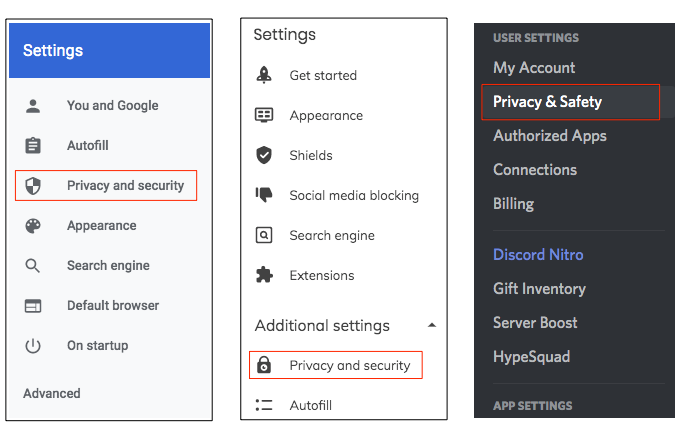Open Autofill under Additional settings

[x=310, y=405]
